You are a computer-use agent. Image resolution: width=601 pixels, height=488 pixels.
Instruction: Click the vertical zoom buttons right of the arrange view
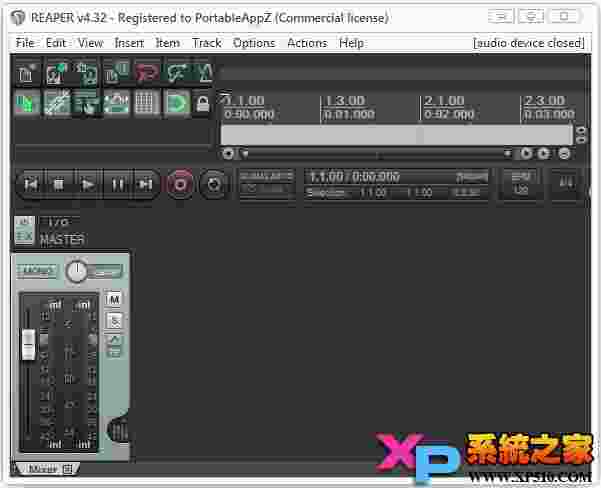581,135
